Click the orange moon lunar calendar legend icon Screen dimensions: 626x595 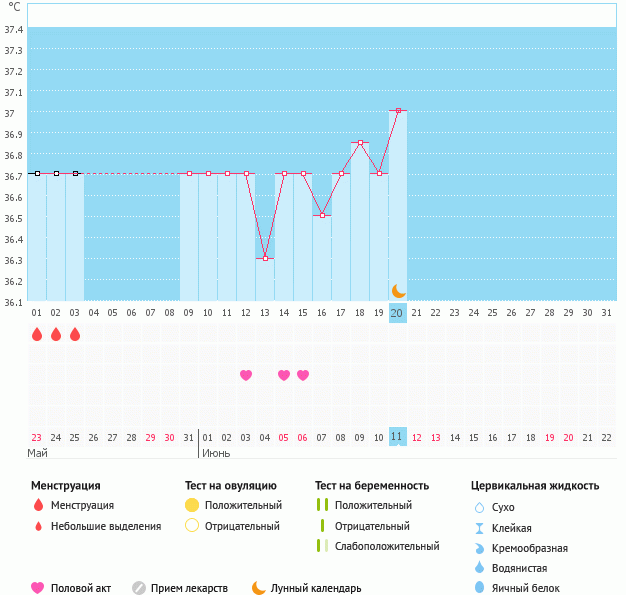pyautogui.click(x=259, y=588)
